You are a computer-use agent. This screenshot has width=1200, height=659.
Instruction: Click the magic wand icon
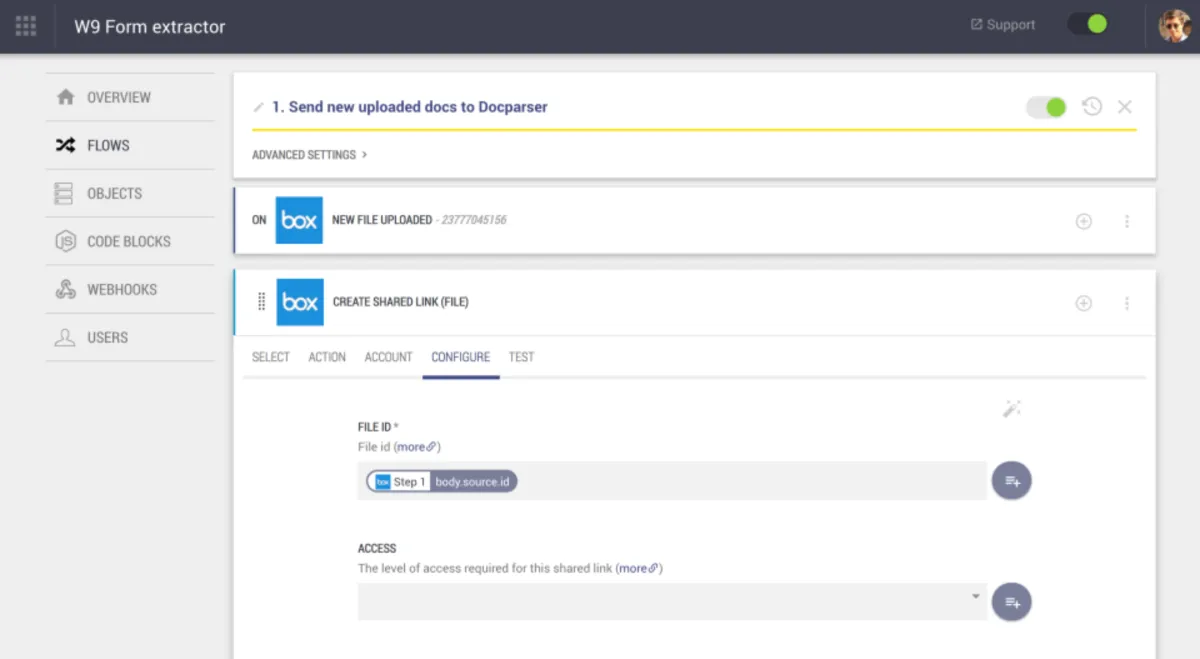(x=1012, y=408)
